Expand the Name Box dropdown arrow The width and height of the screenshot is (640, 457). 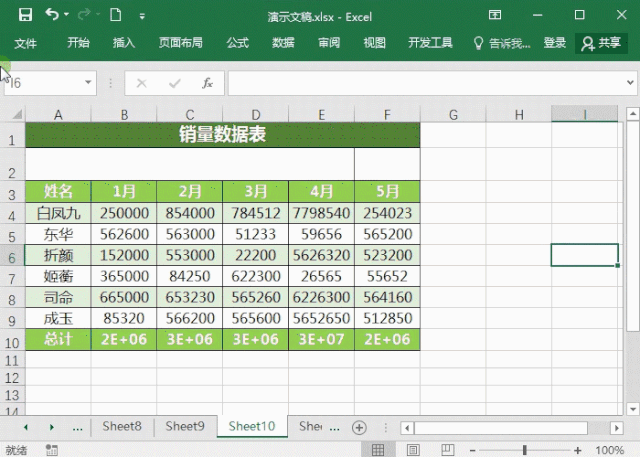(88, 83)
